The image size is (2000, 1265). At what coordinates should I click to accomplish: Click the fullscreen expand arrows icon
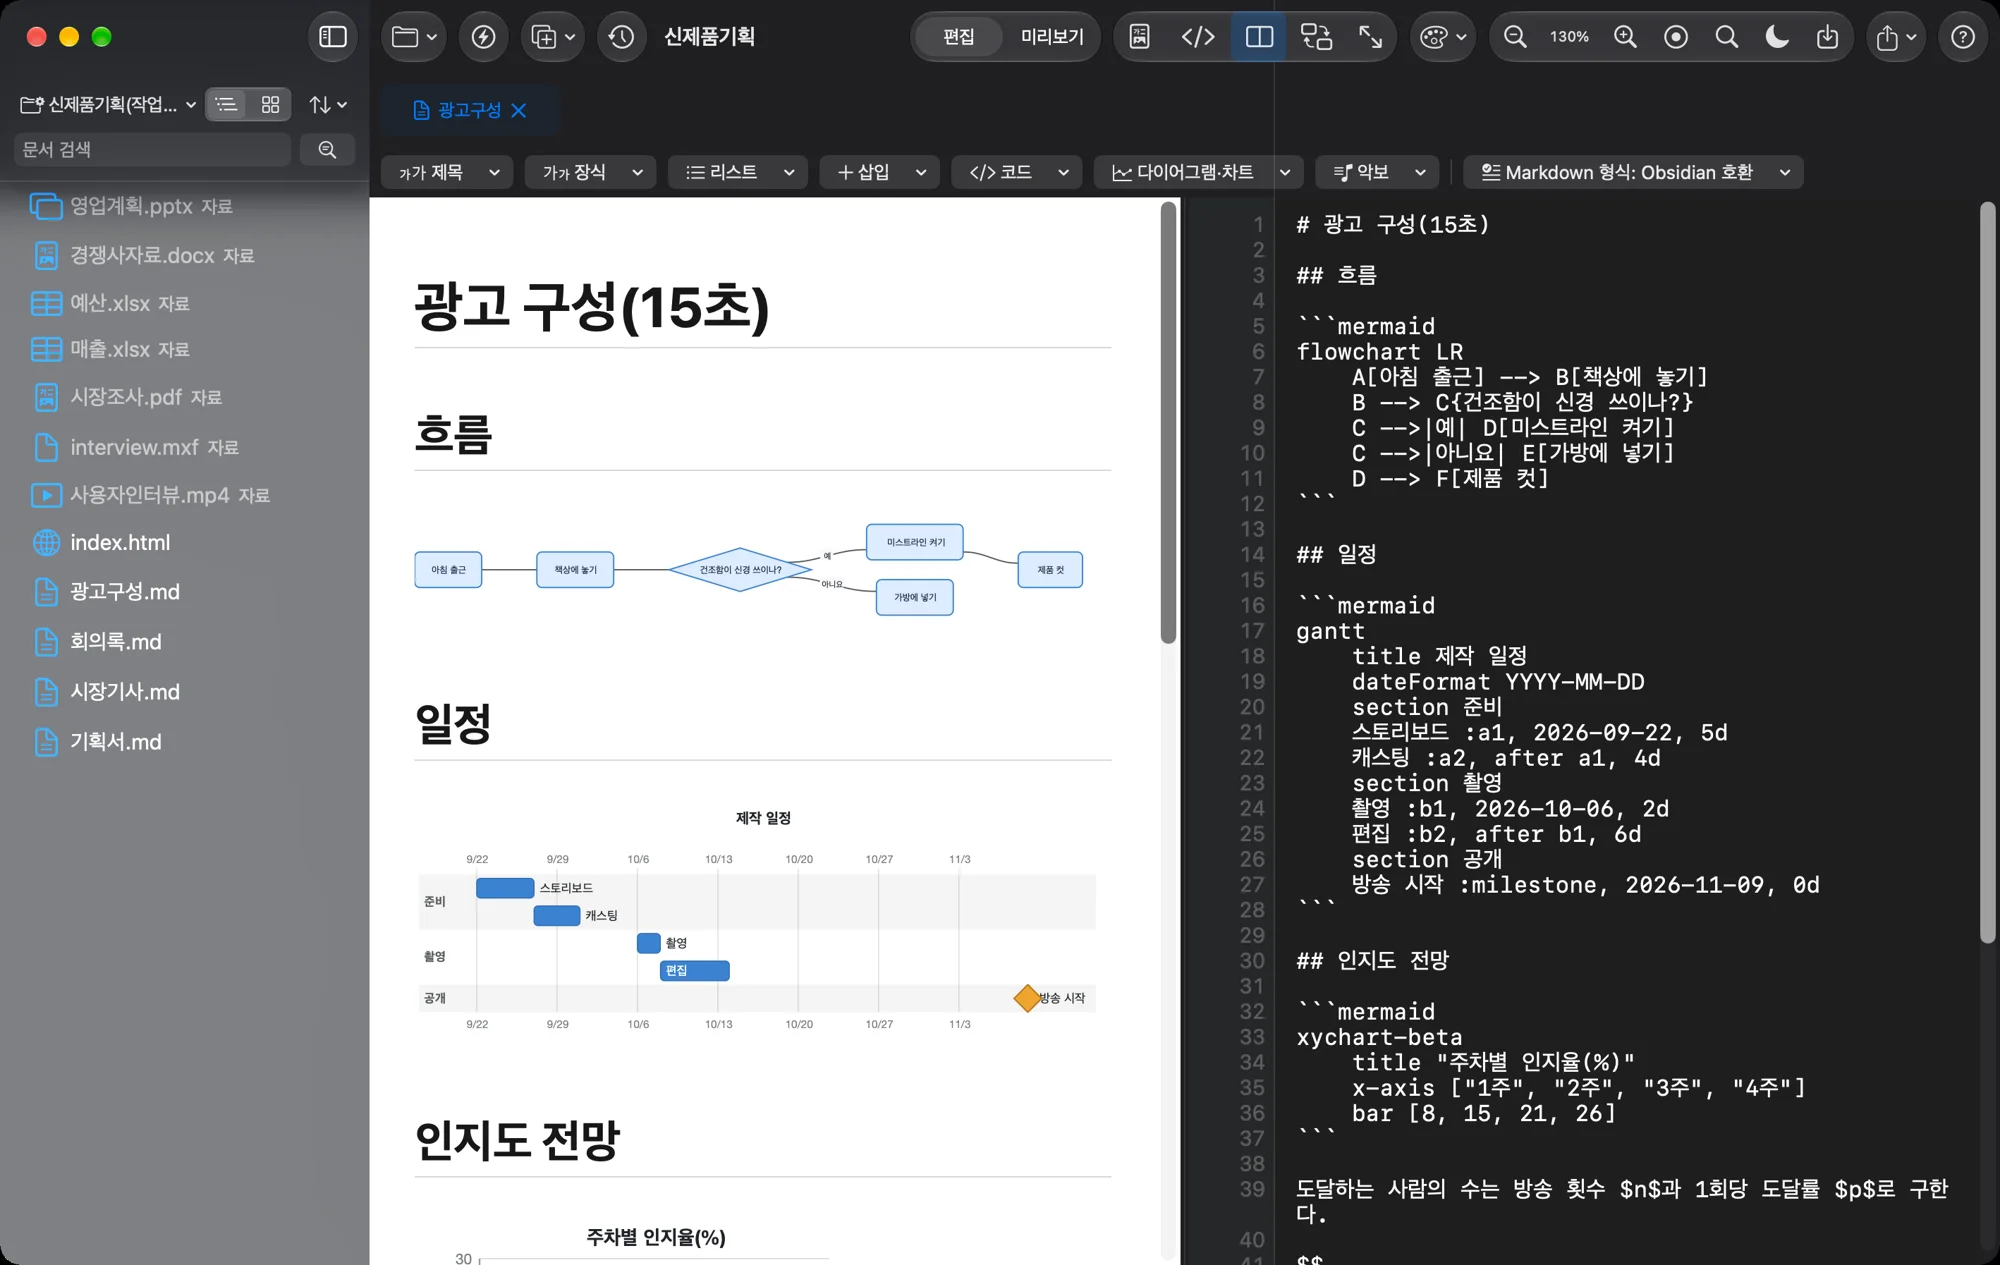[x=1370, y=37]
